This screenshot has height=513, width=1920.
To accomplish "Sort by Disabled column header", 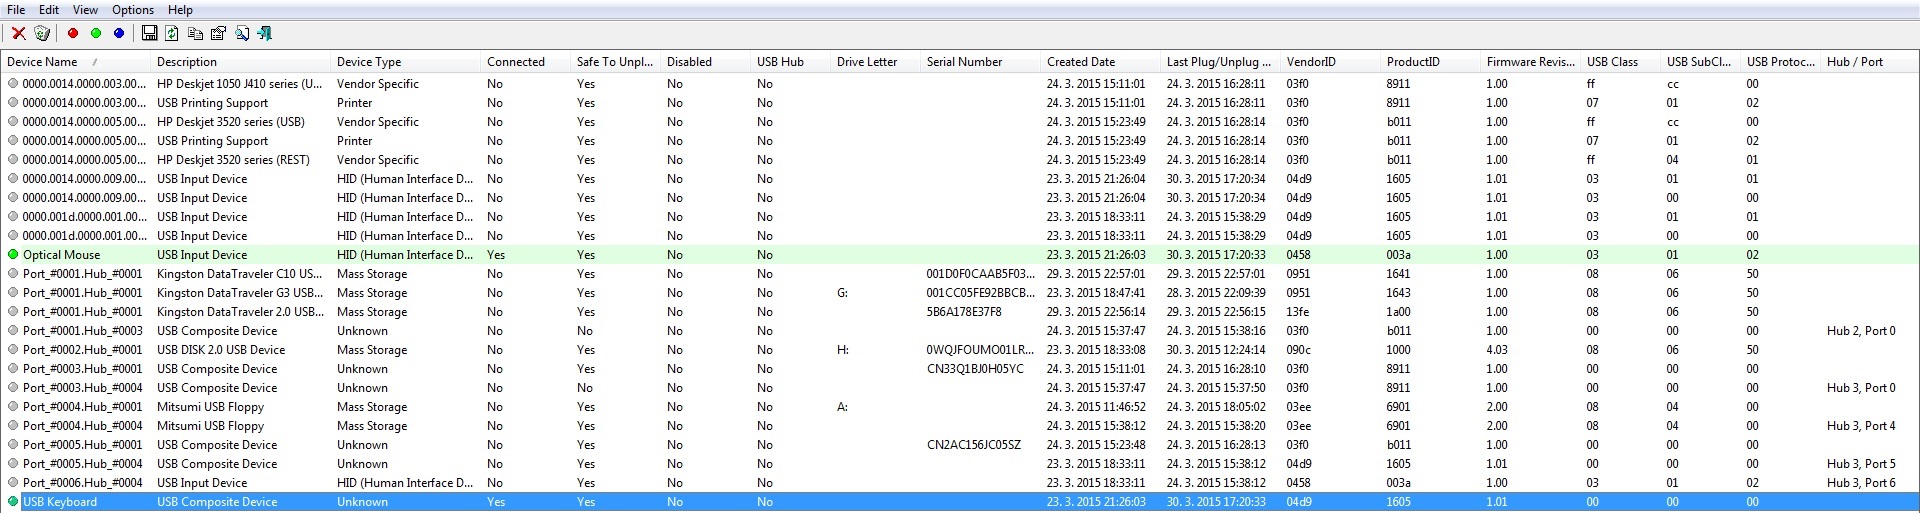I will (705, 61).
